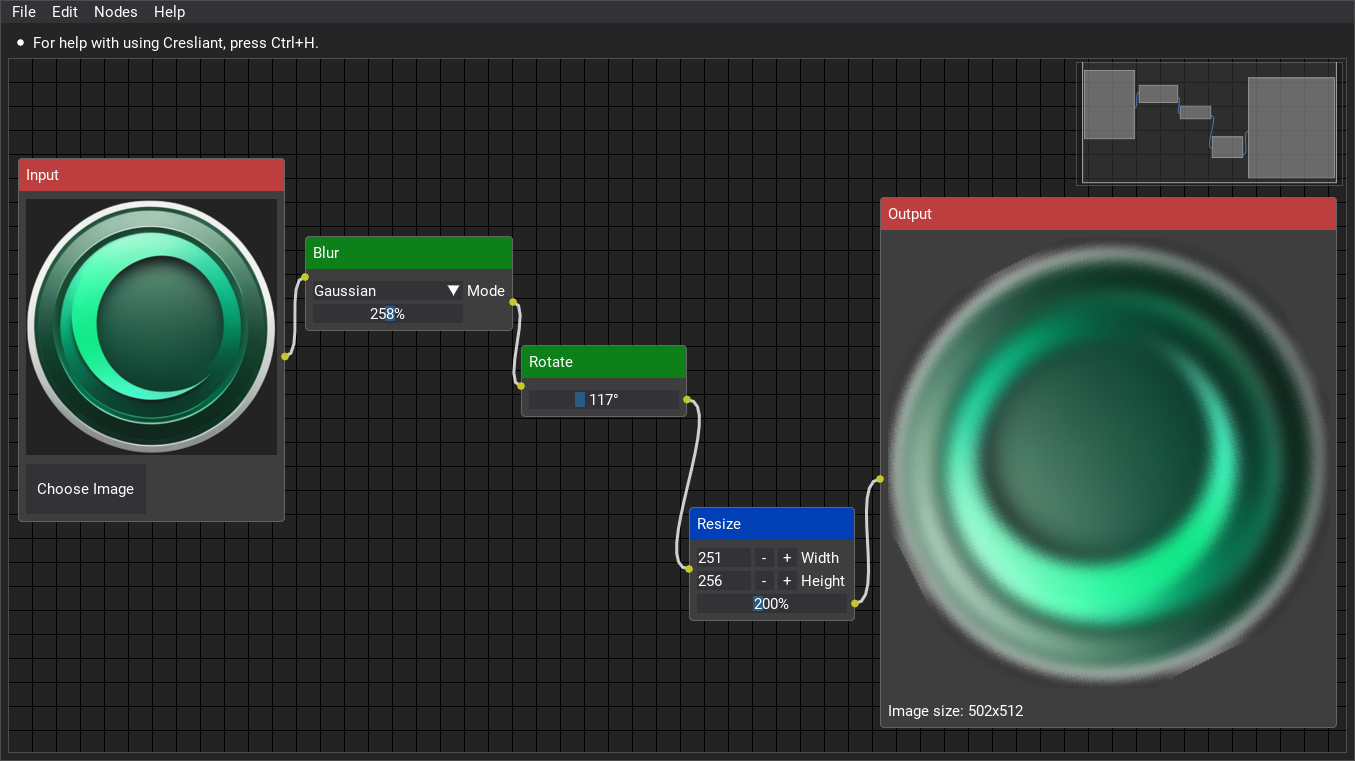Click the Ctrl+H help hint text
Image resolution: width=1355 pixels, height=761 pixels.
175,43
